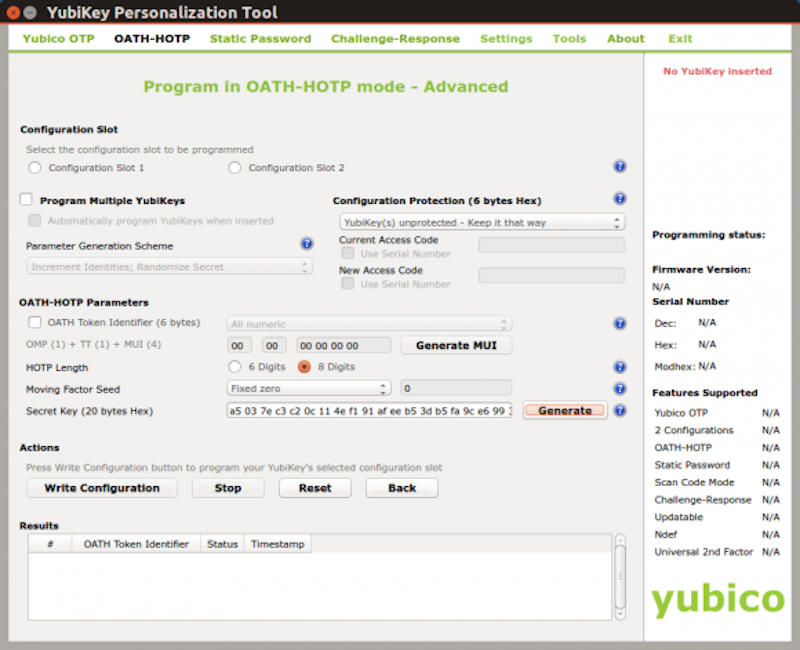Click the New Access Code input field

[x=552, y=276]
